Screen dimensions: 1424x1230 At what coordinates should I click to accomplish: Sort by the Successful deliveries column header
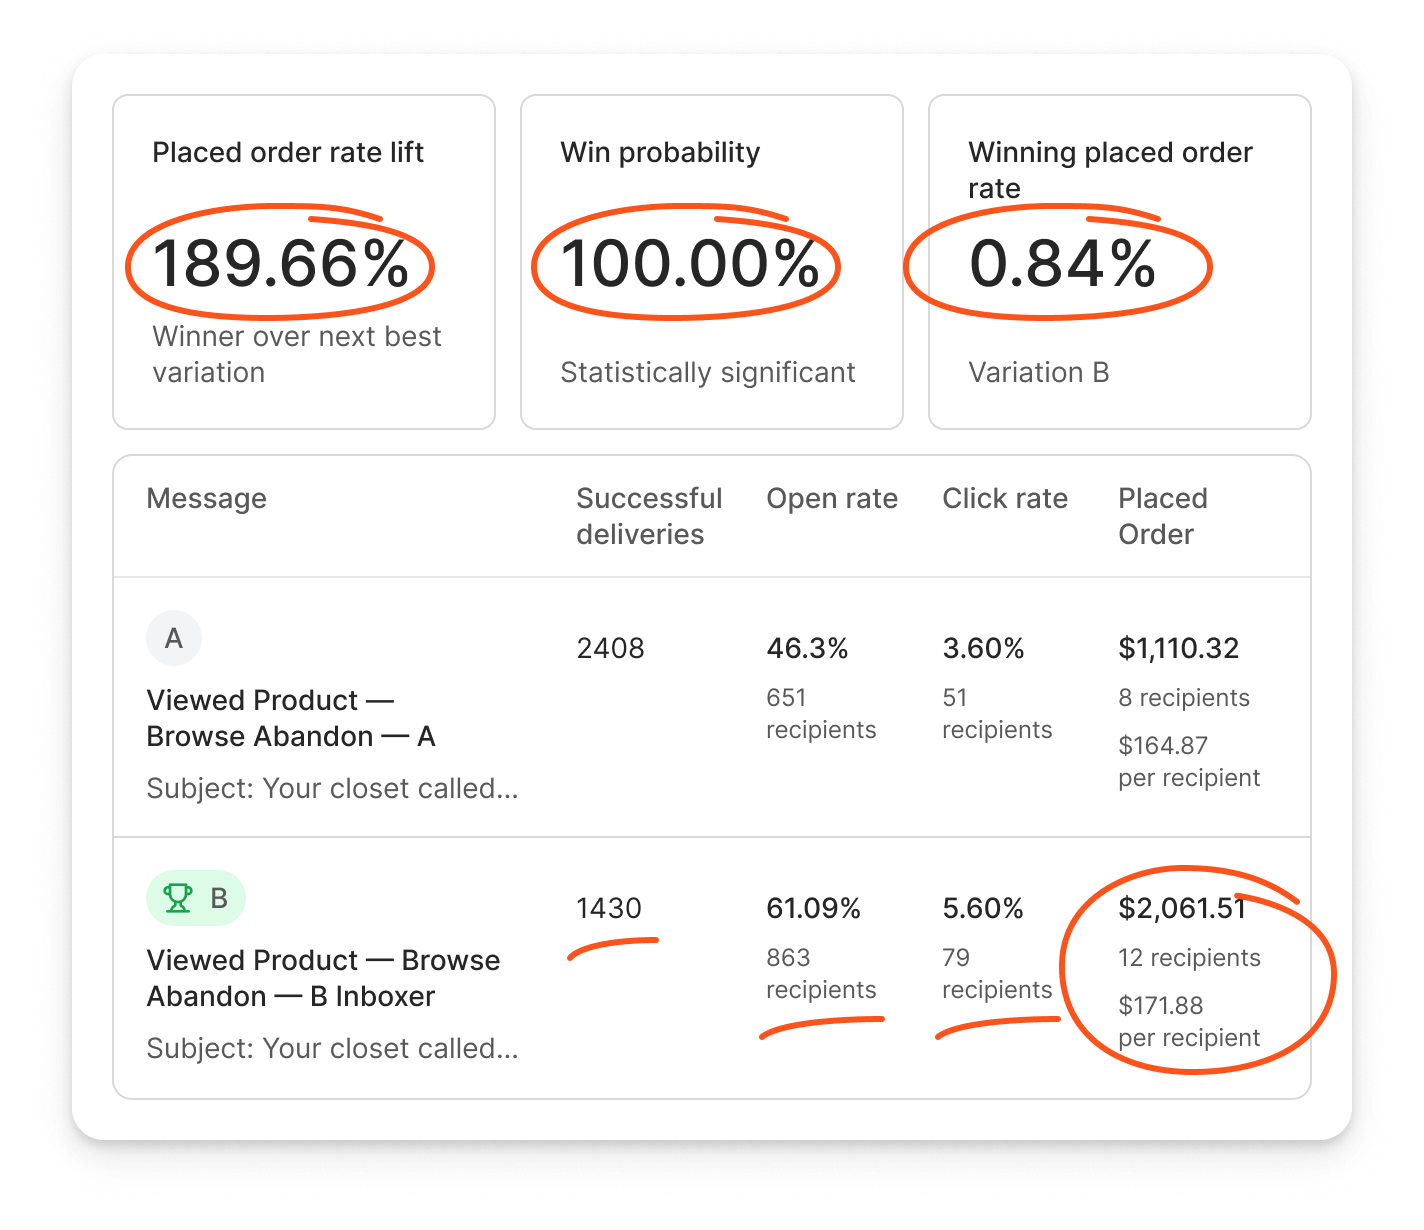click(648, 516)
